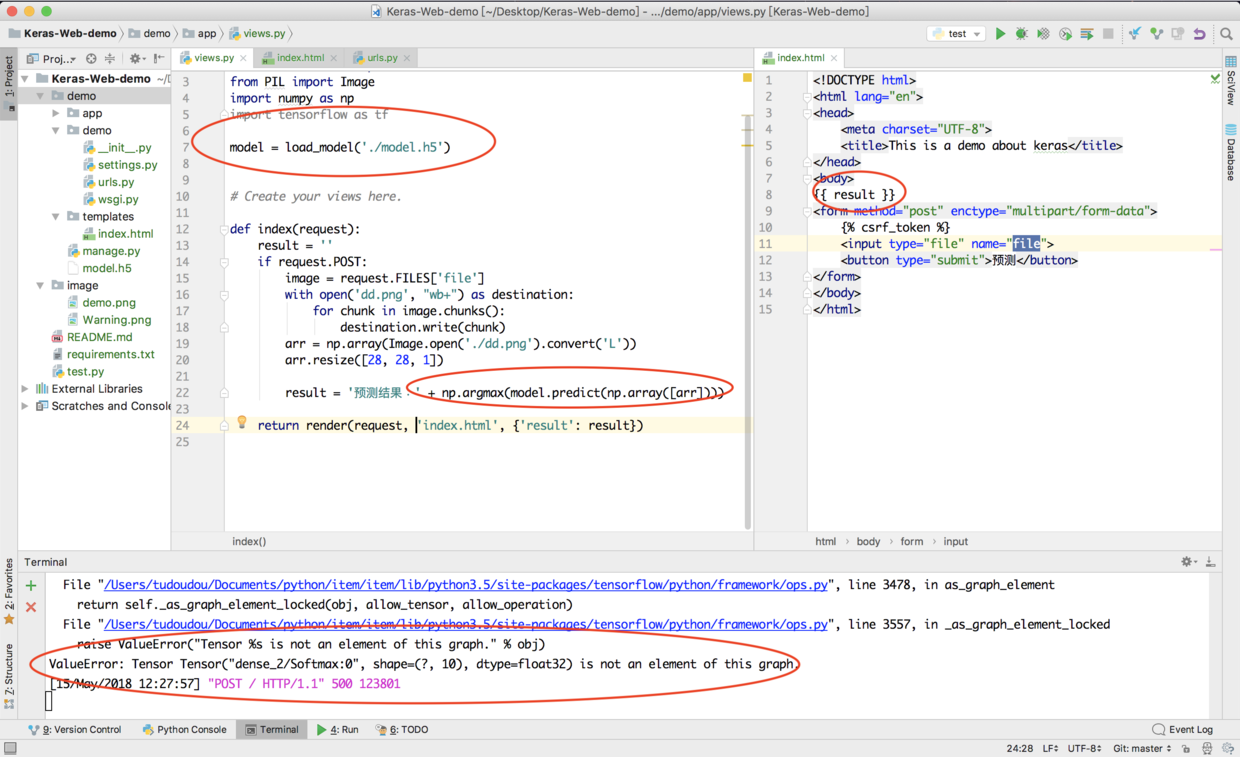The width and height of the screenshot is (1240, 757).
Task: Open the Project panel settings gear
Action: (x=136, y=59)
